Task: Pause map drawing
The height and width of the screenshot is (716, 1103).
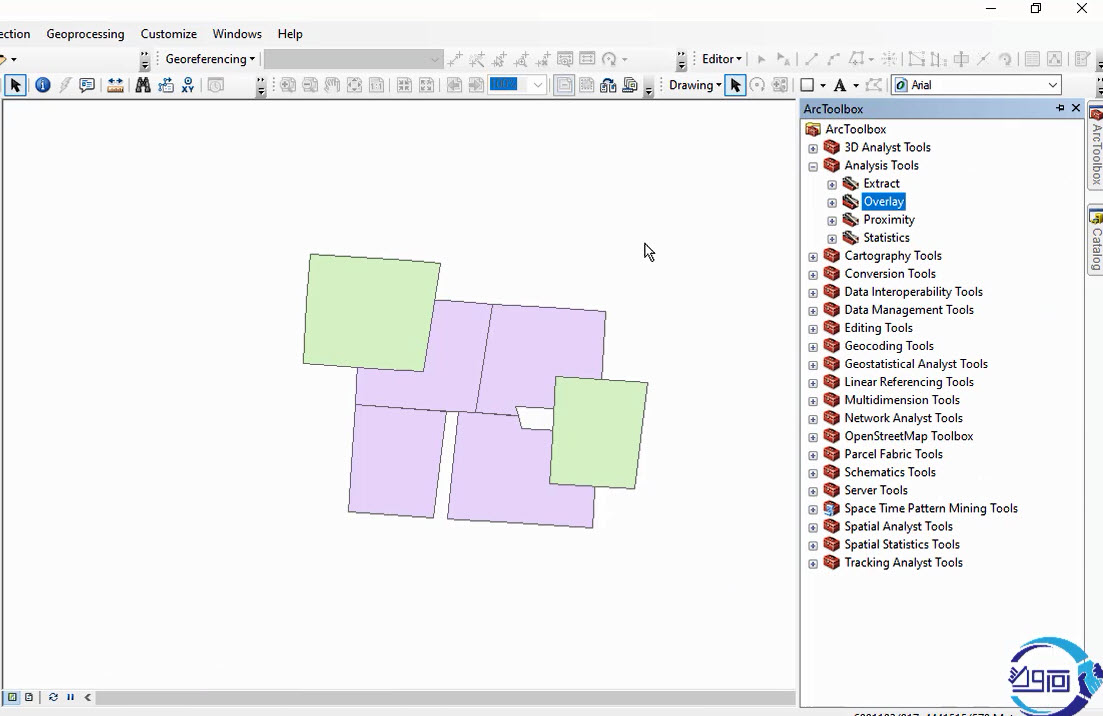Action: [x=70, y=697]
